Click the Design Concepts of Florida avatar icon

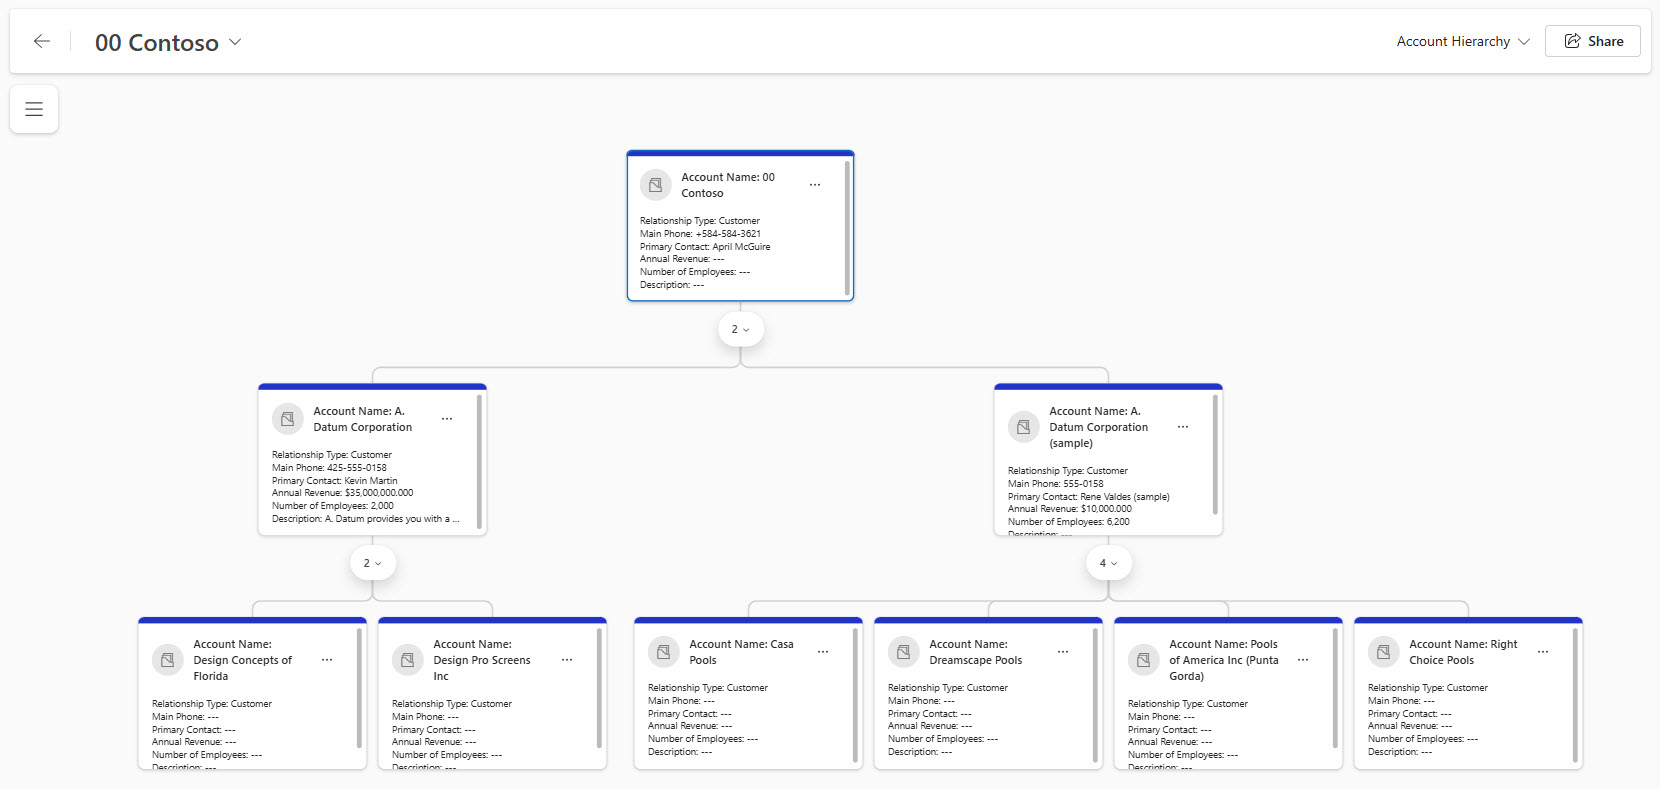[x=167, y=660]
